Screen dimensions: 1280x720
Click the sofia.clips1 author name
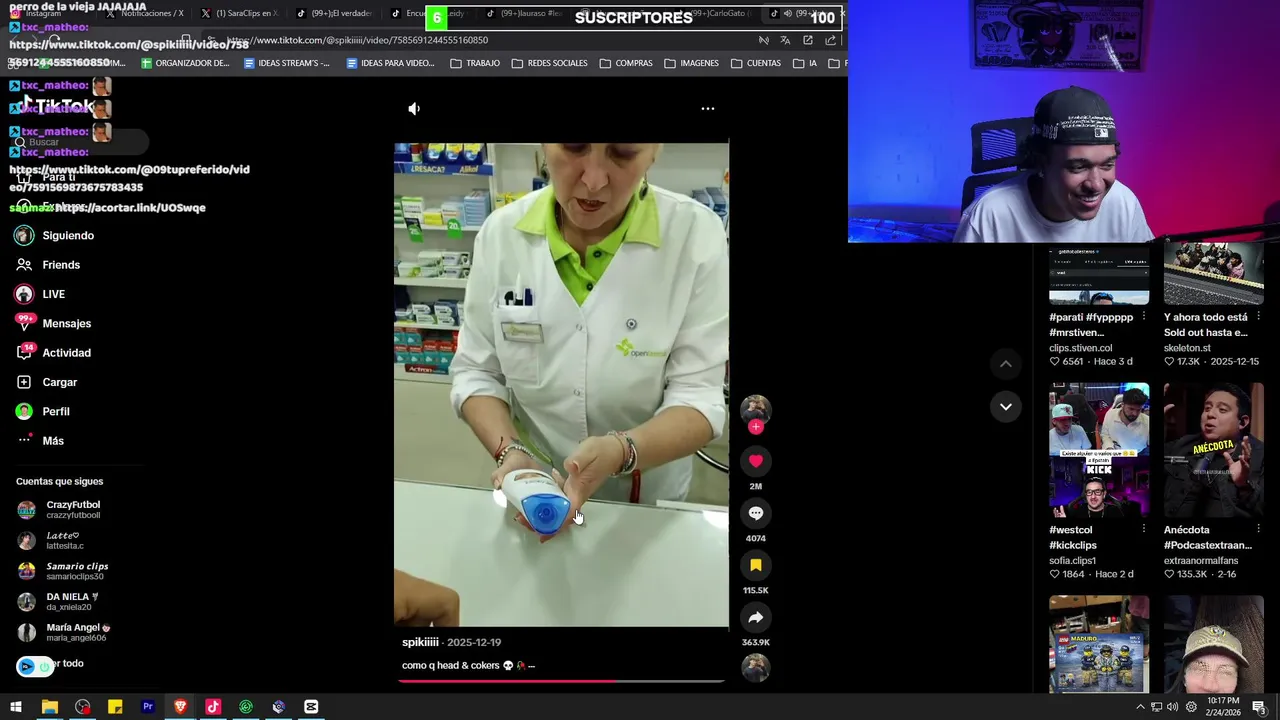[1072, 561]
